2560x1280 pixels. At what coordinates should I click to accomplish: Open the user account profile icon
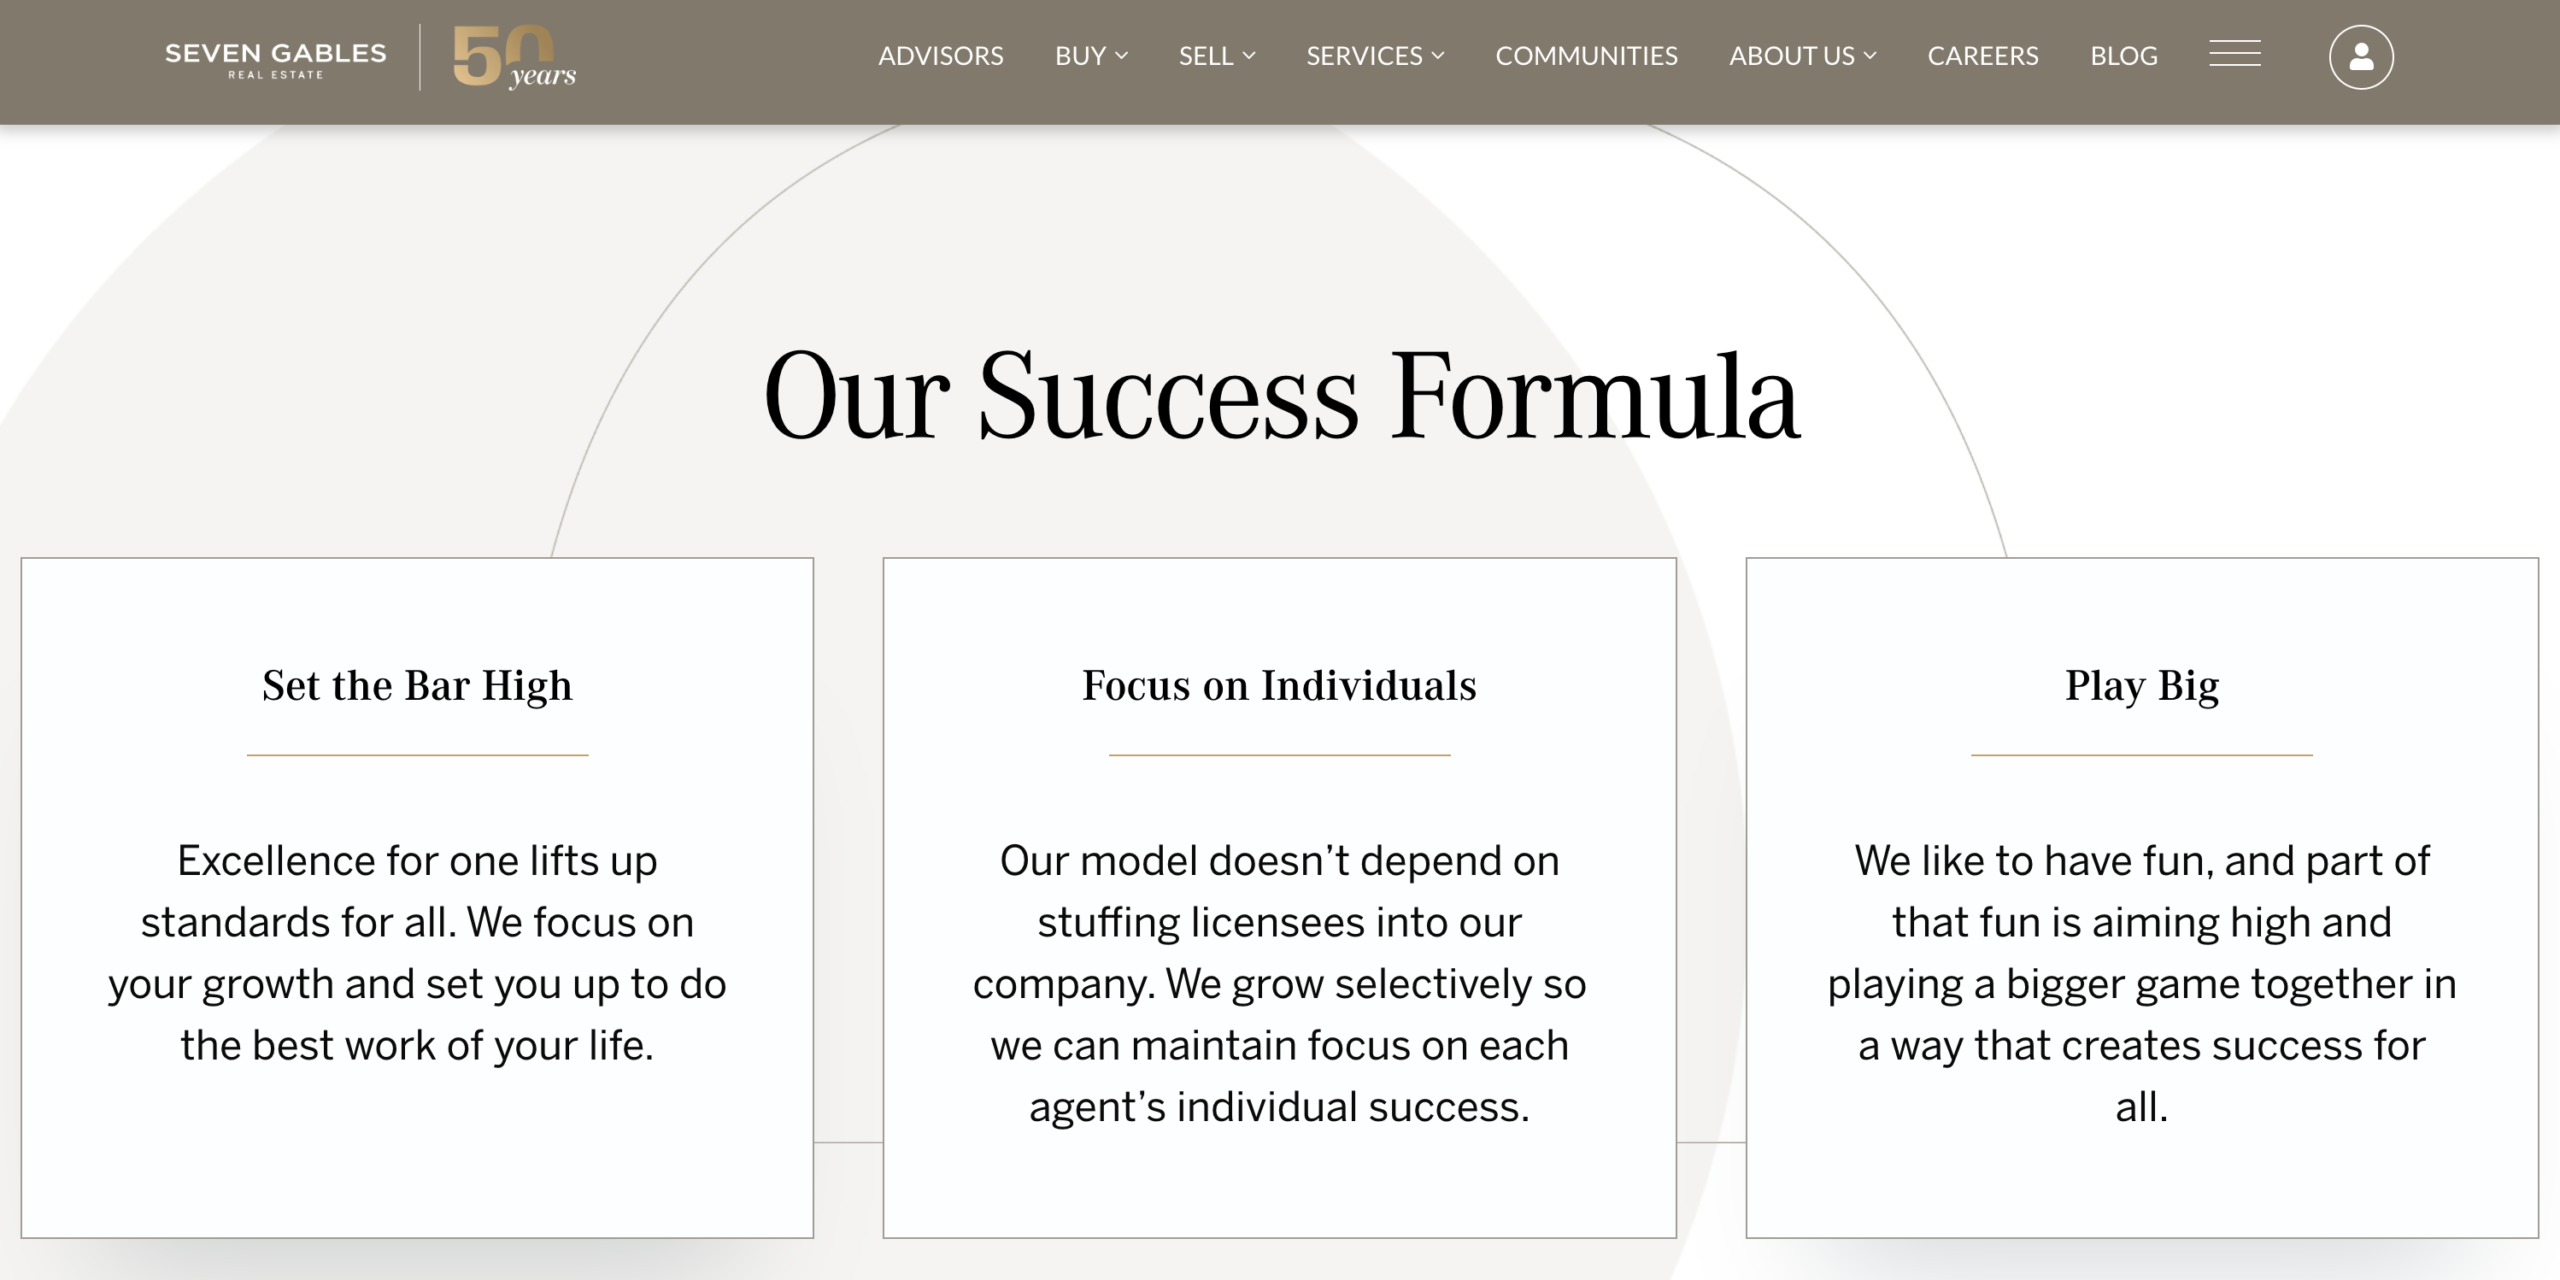click(x=2361, y=57)
